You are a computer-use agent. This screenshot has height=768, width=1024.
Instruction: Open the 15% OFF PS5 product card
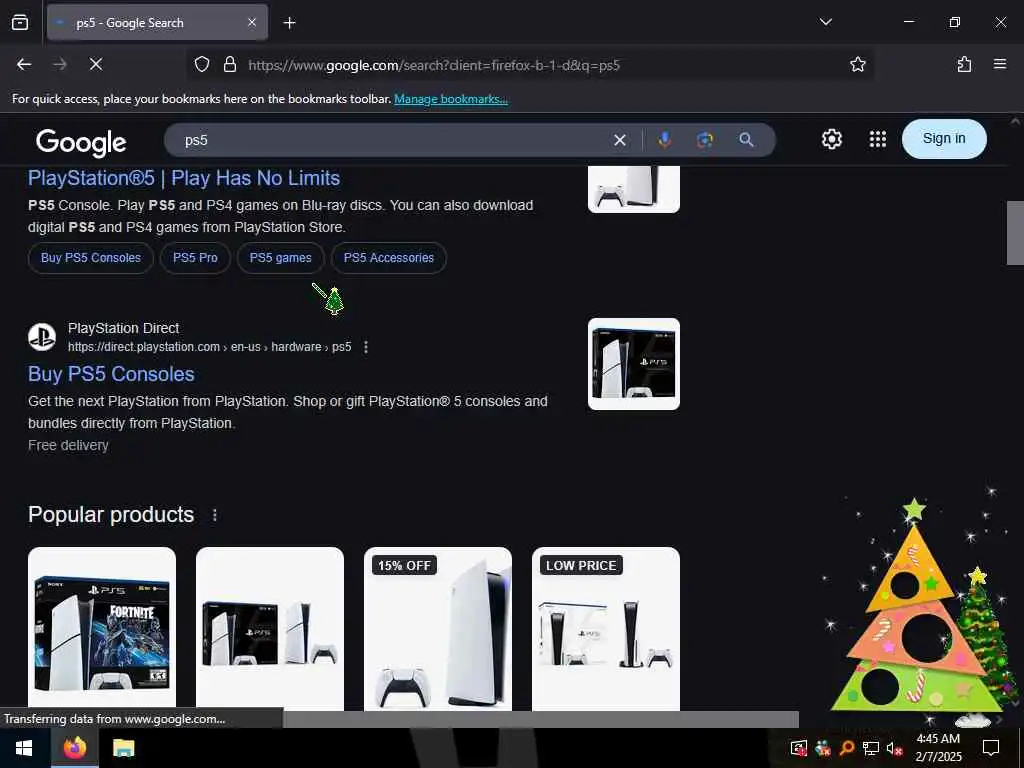pyautogui.click(x=438, y=628)
